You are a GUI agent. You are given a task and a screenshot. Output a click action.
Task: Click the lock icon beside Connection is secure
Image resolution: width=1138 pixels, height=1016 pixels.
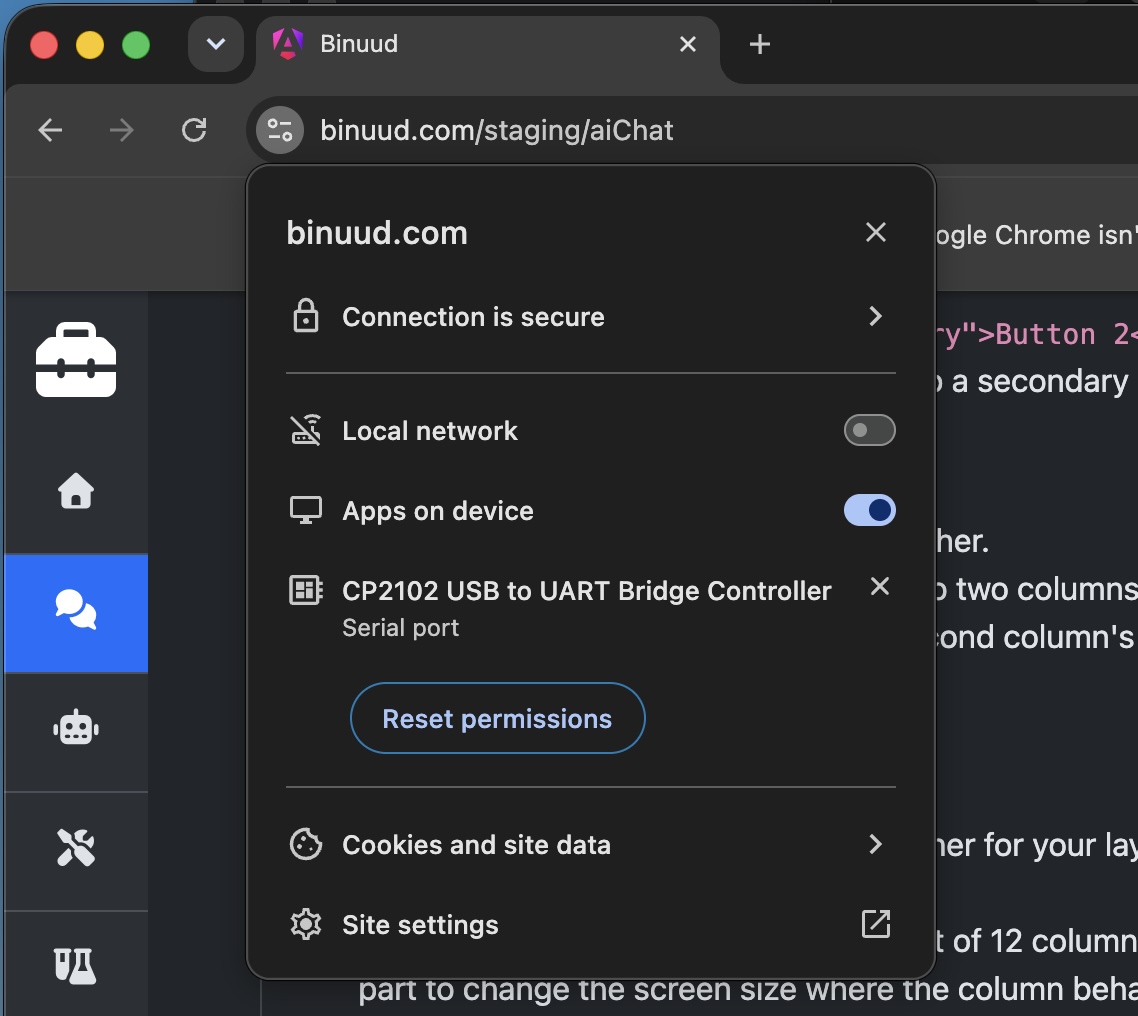306,316
